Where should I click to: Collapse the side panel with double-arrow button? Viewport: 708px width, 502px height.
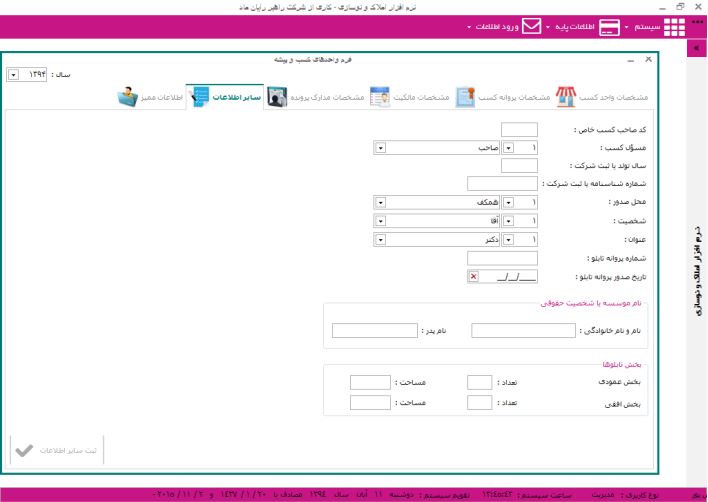(x=696, y=48)
